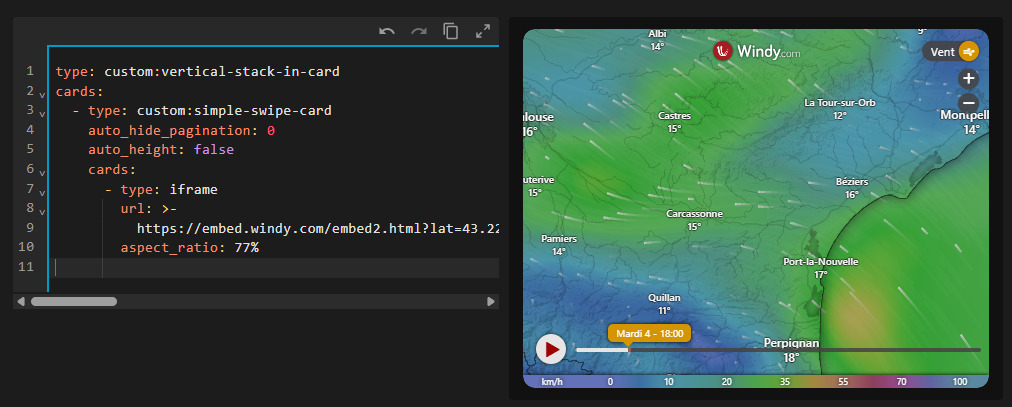1012x407 pixels.
Task: Collapse the url block on line 8
Action: coord(42,210)
